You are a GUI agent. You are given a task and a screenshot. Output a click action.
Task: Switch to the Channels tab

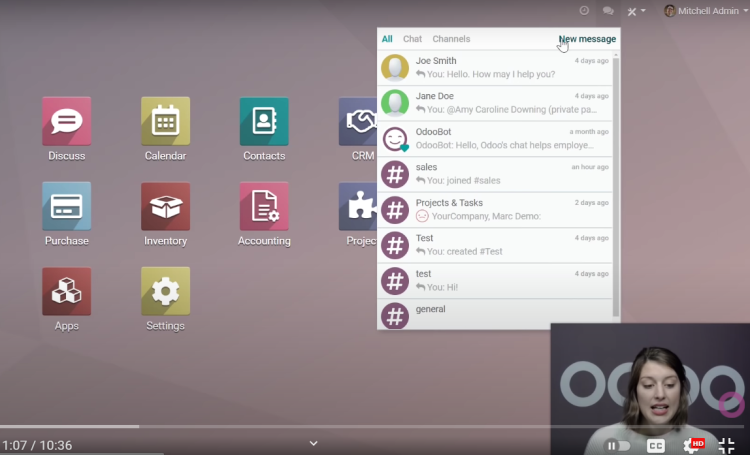(x=451, y=39)
